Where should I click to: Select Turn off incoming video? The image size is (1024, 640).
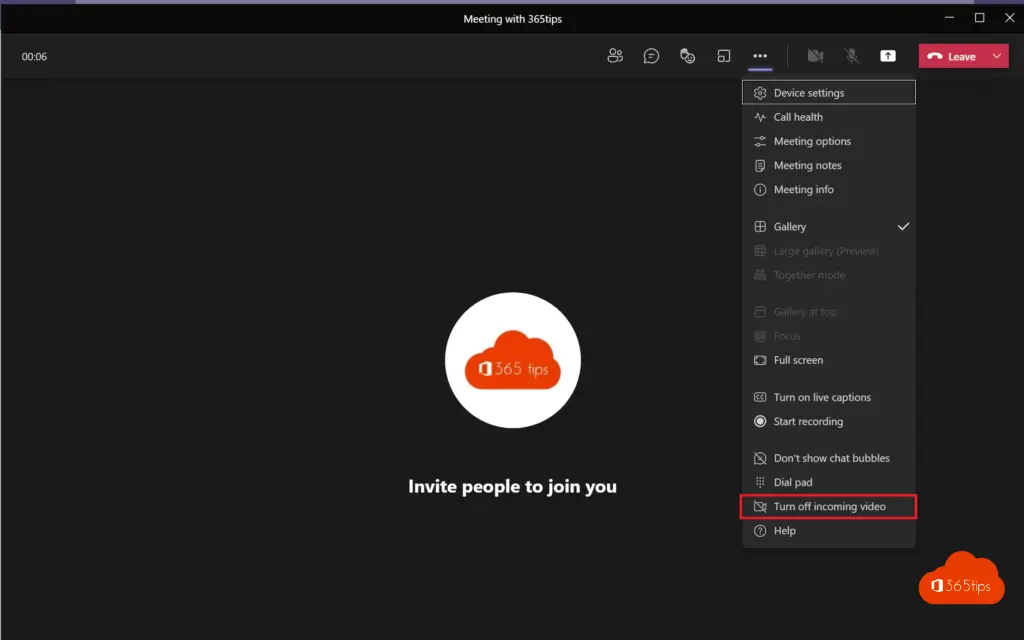point(829,506)
